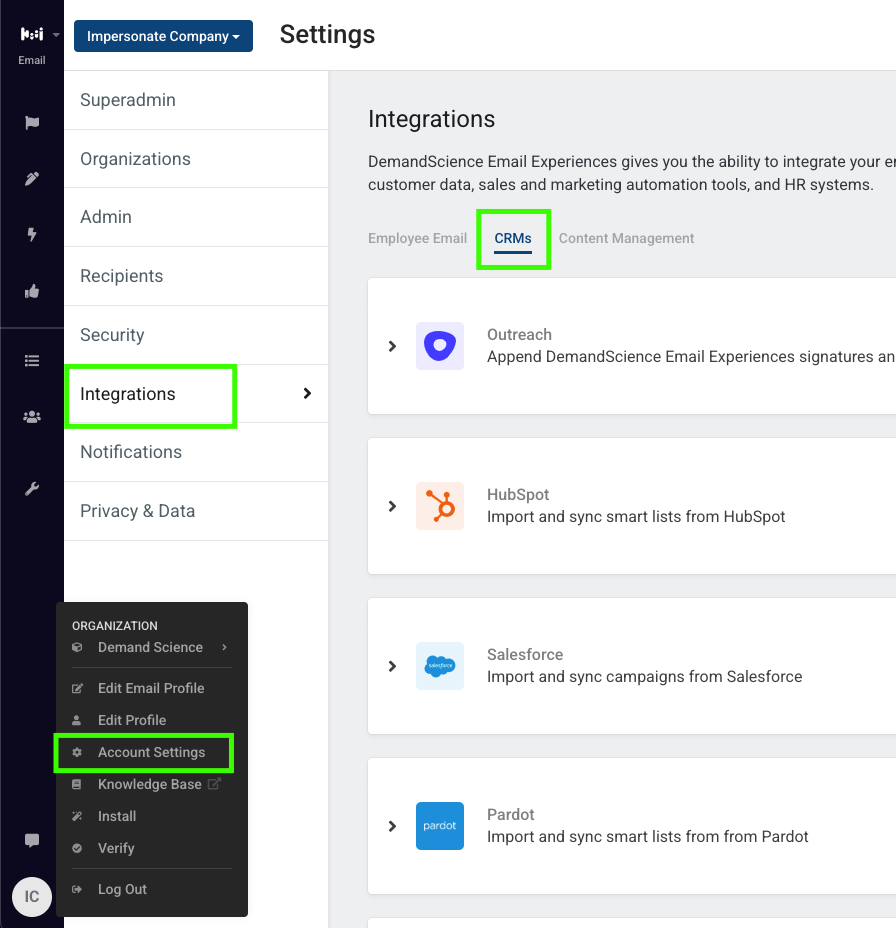Expand Demand Science organization submenu arrow
896x928 pixels.
click(x=224, y=647)
